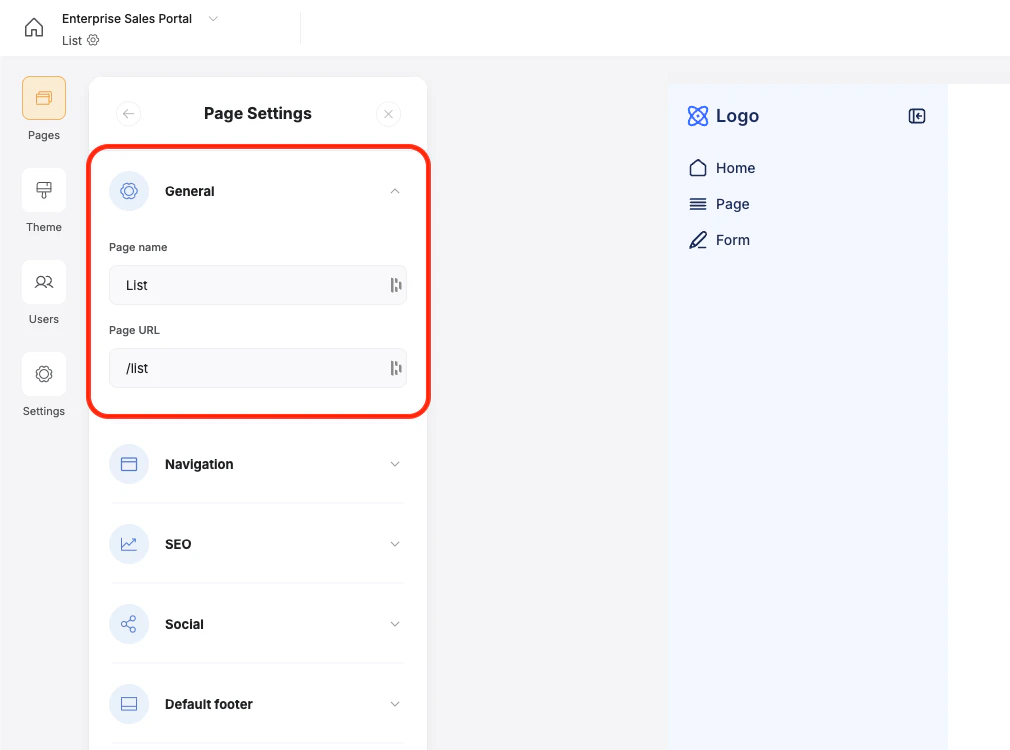1010x750 pixels.
Task: Click the Page URL input field
Action: pyautogui.click(x=258, y=368)
